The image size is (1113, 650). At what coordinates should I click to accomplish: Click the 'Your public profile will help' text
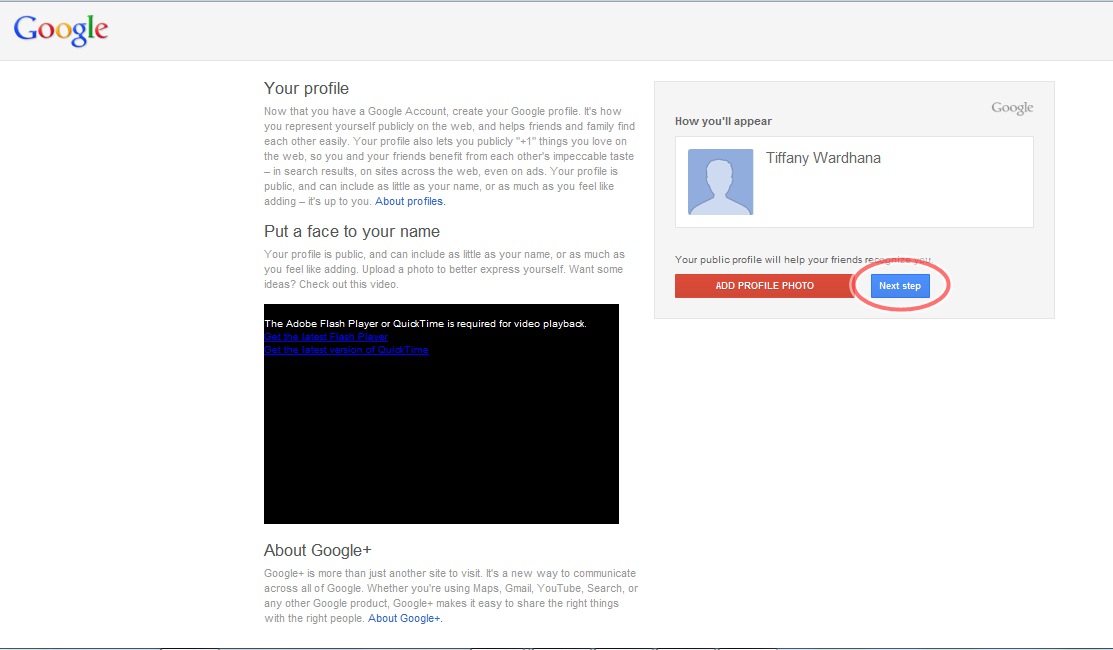(803, 260)
